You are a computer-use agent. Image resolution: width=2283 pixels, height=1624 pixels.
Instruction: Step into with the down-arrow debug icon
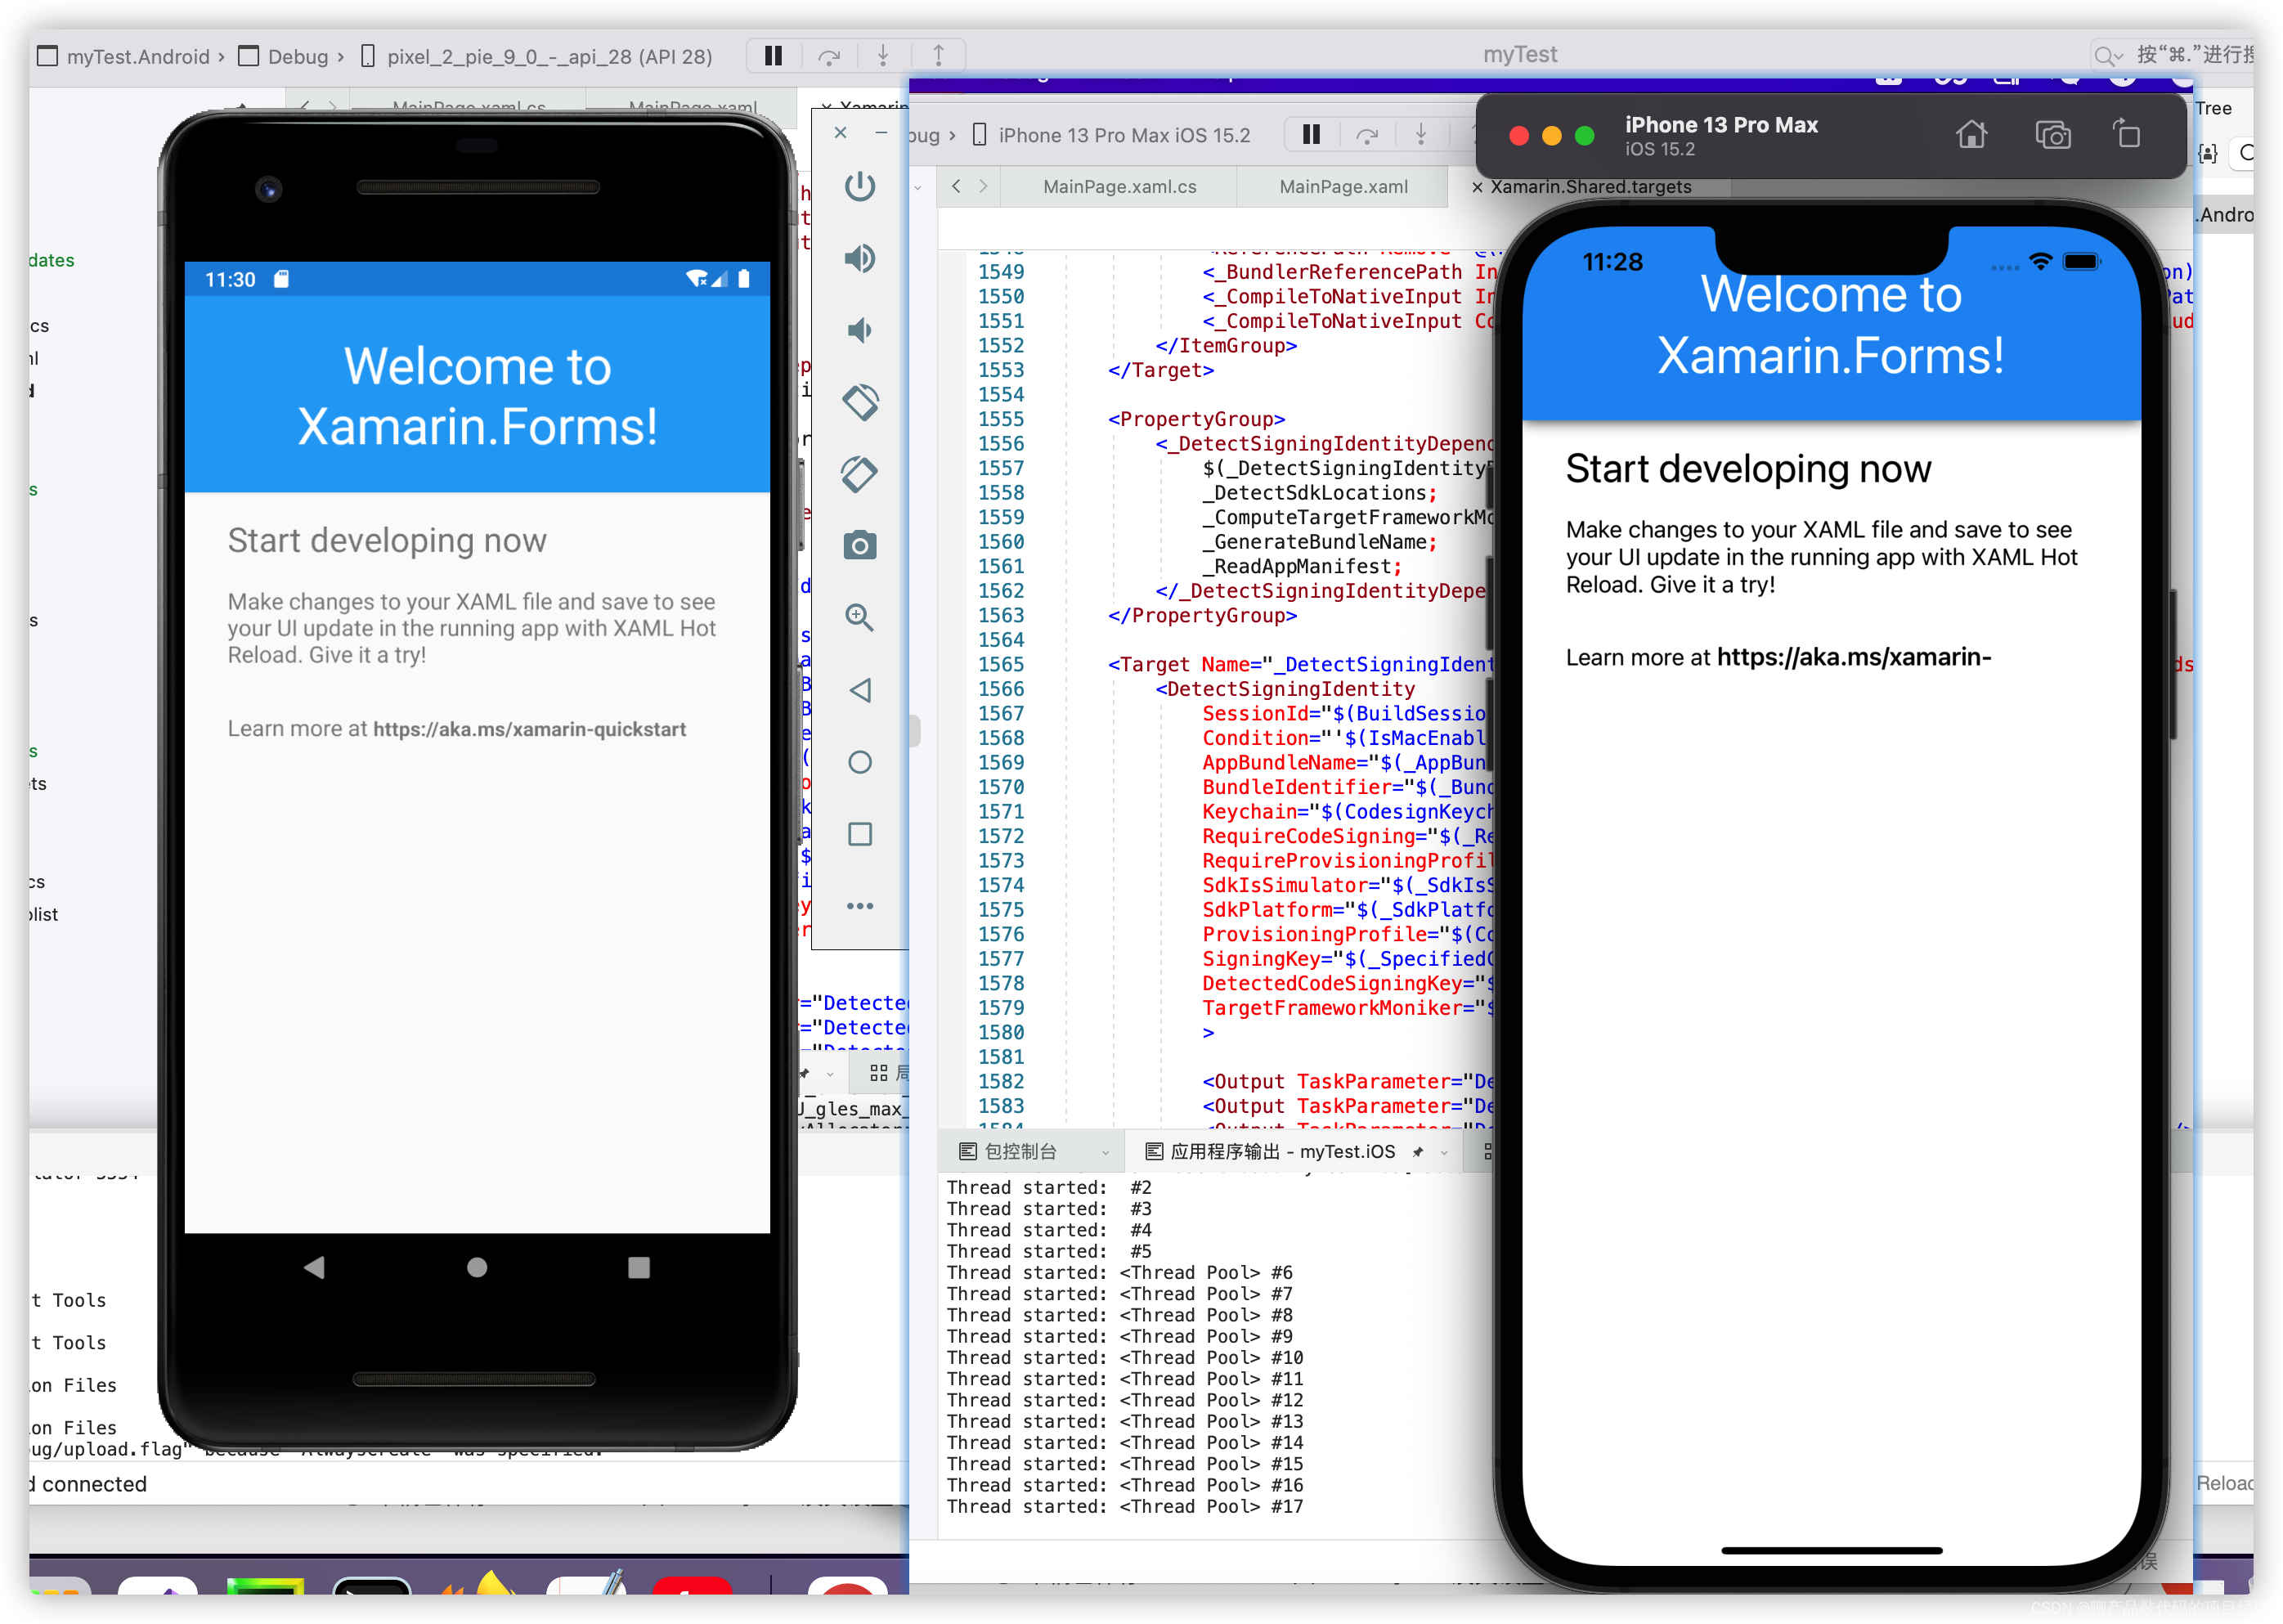tap(884, 56)
